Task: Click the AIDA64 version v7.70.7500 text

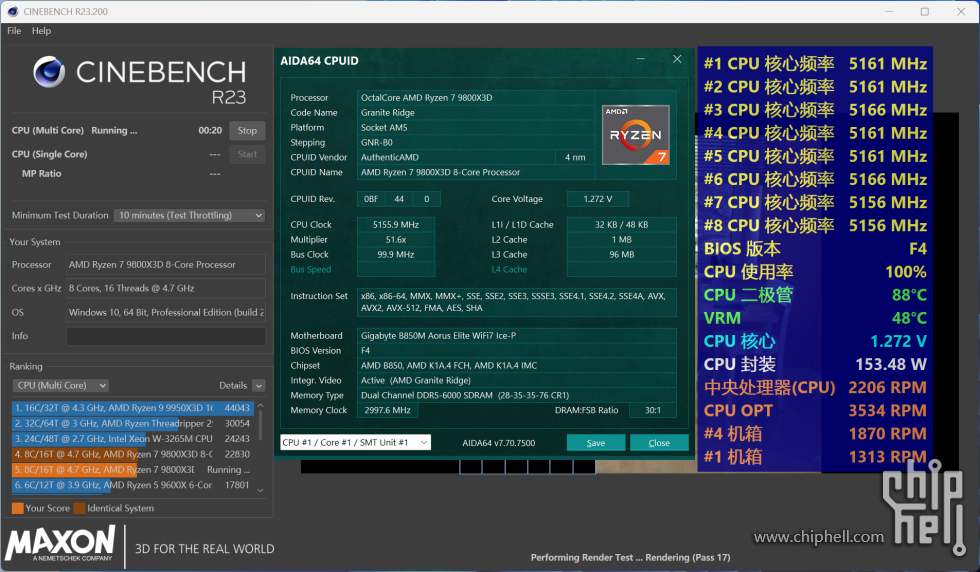Action: click(499, 443)
